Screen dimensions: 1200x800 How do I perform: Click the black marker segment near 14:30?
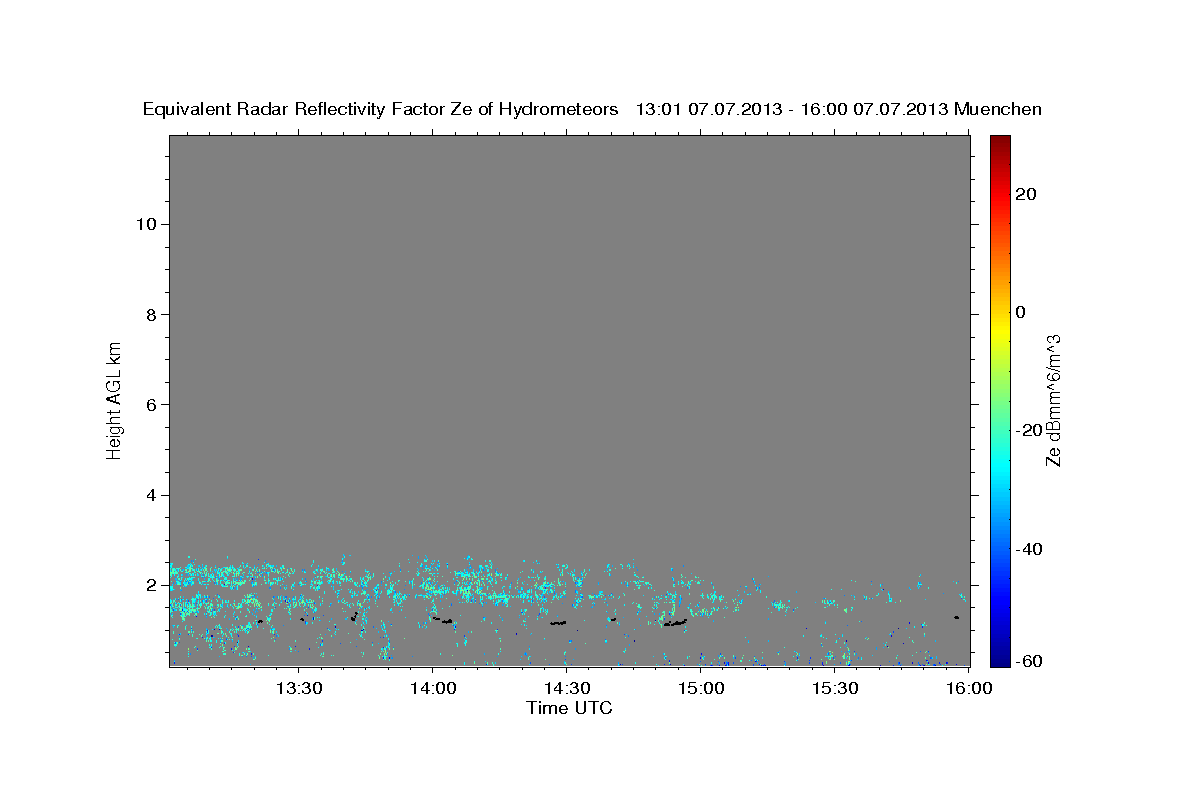pos(558,622)
